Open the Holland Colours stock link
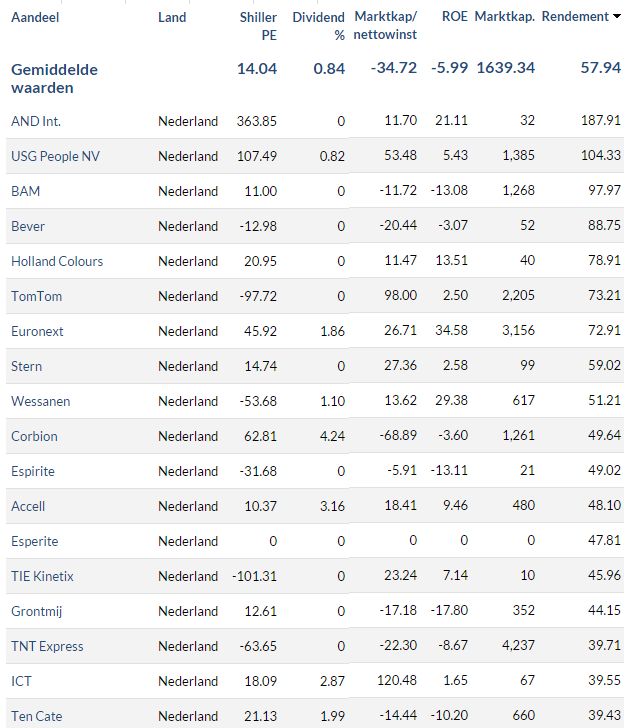The width and height of the screenshot is (631, 728). click(x=57, y=261)
